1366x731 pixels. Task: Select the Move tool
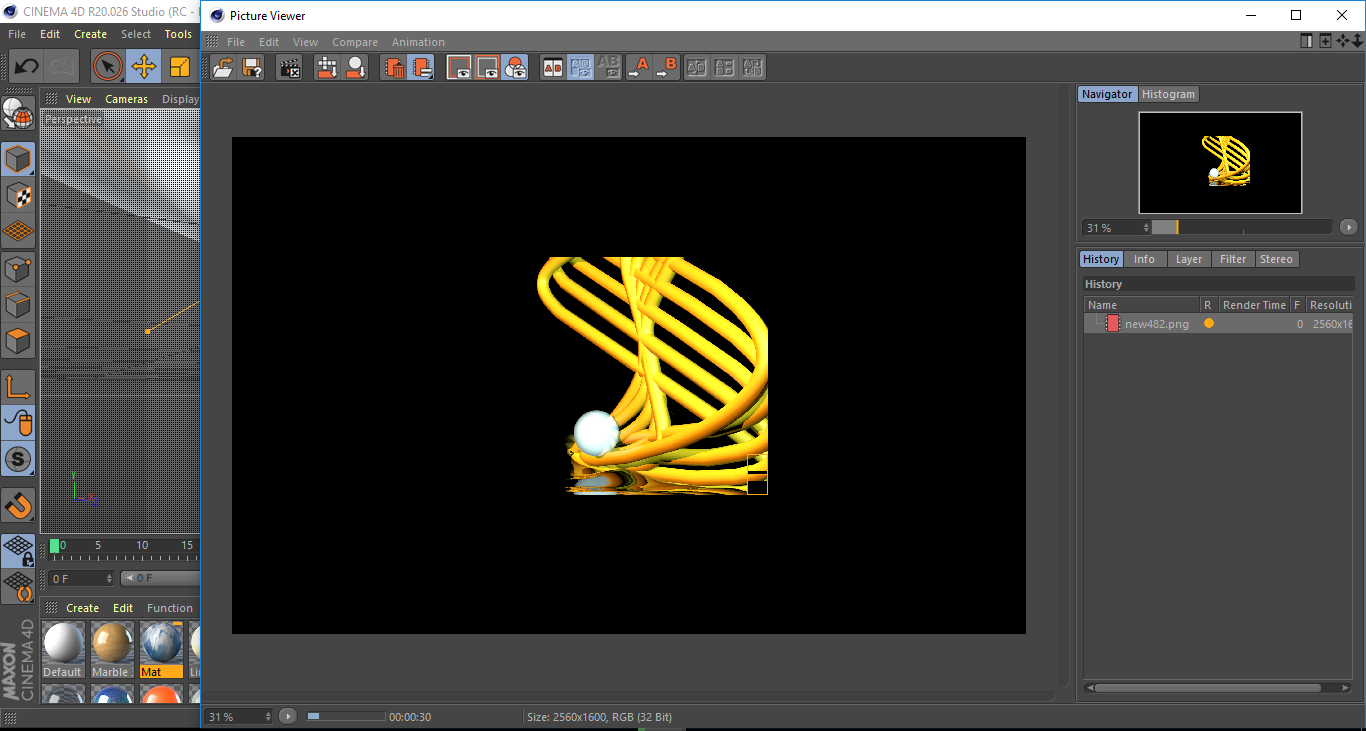(x=144, y=67)
